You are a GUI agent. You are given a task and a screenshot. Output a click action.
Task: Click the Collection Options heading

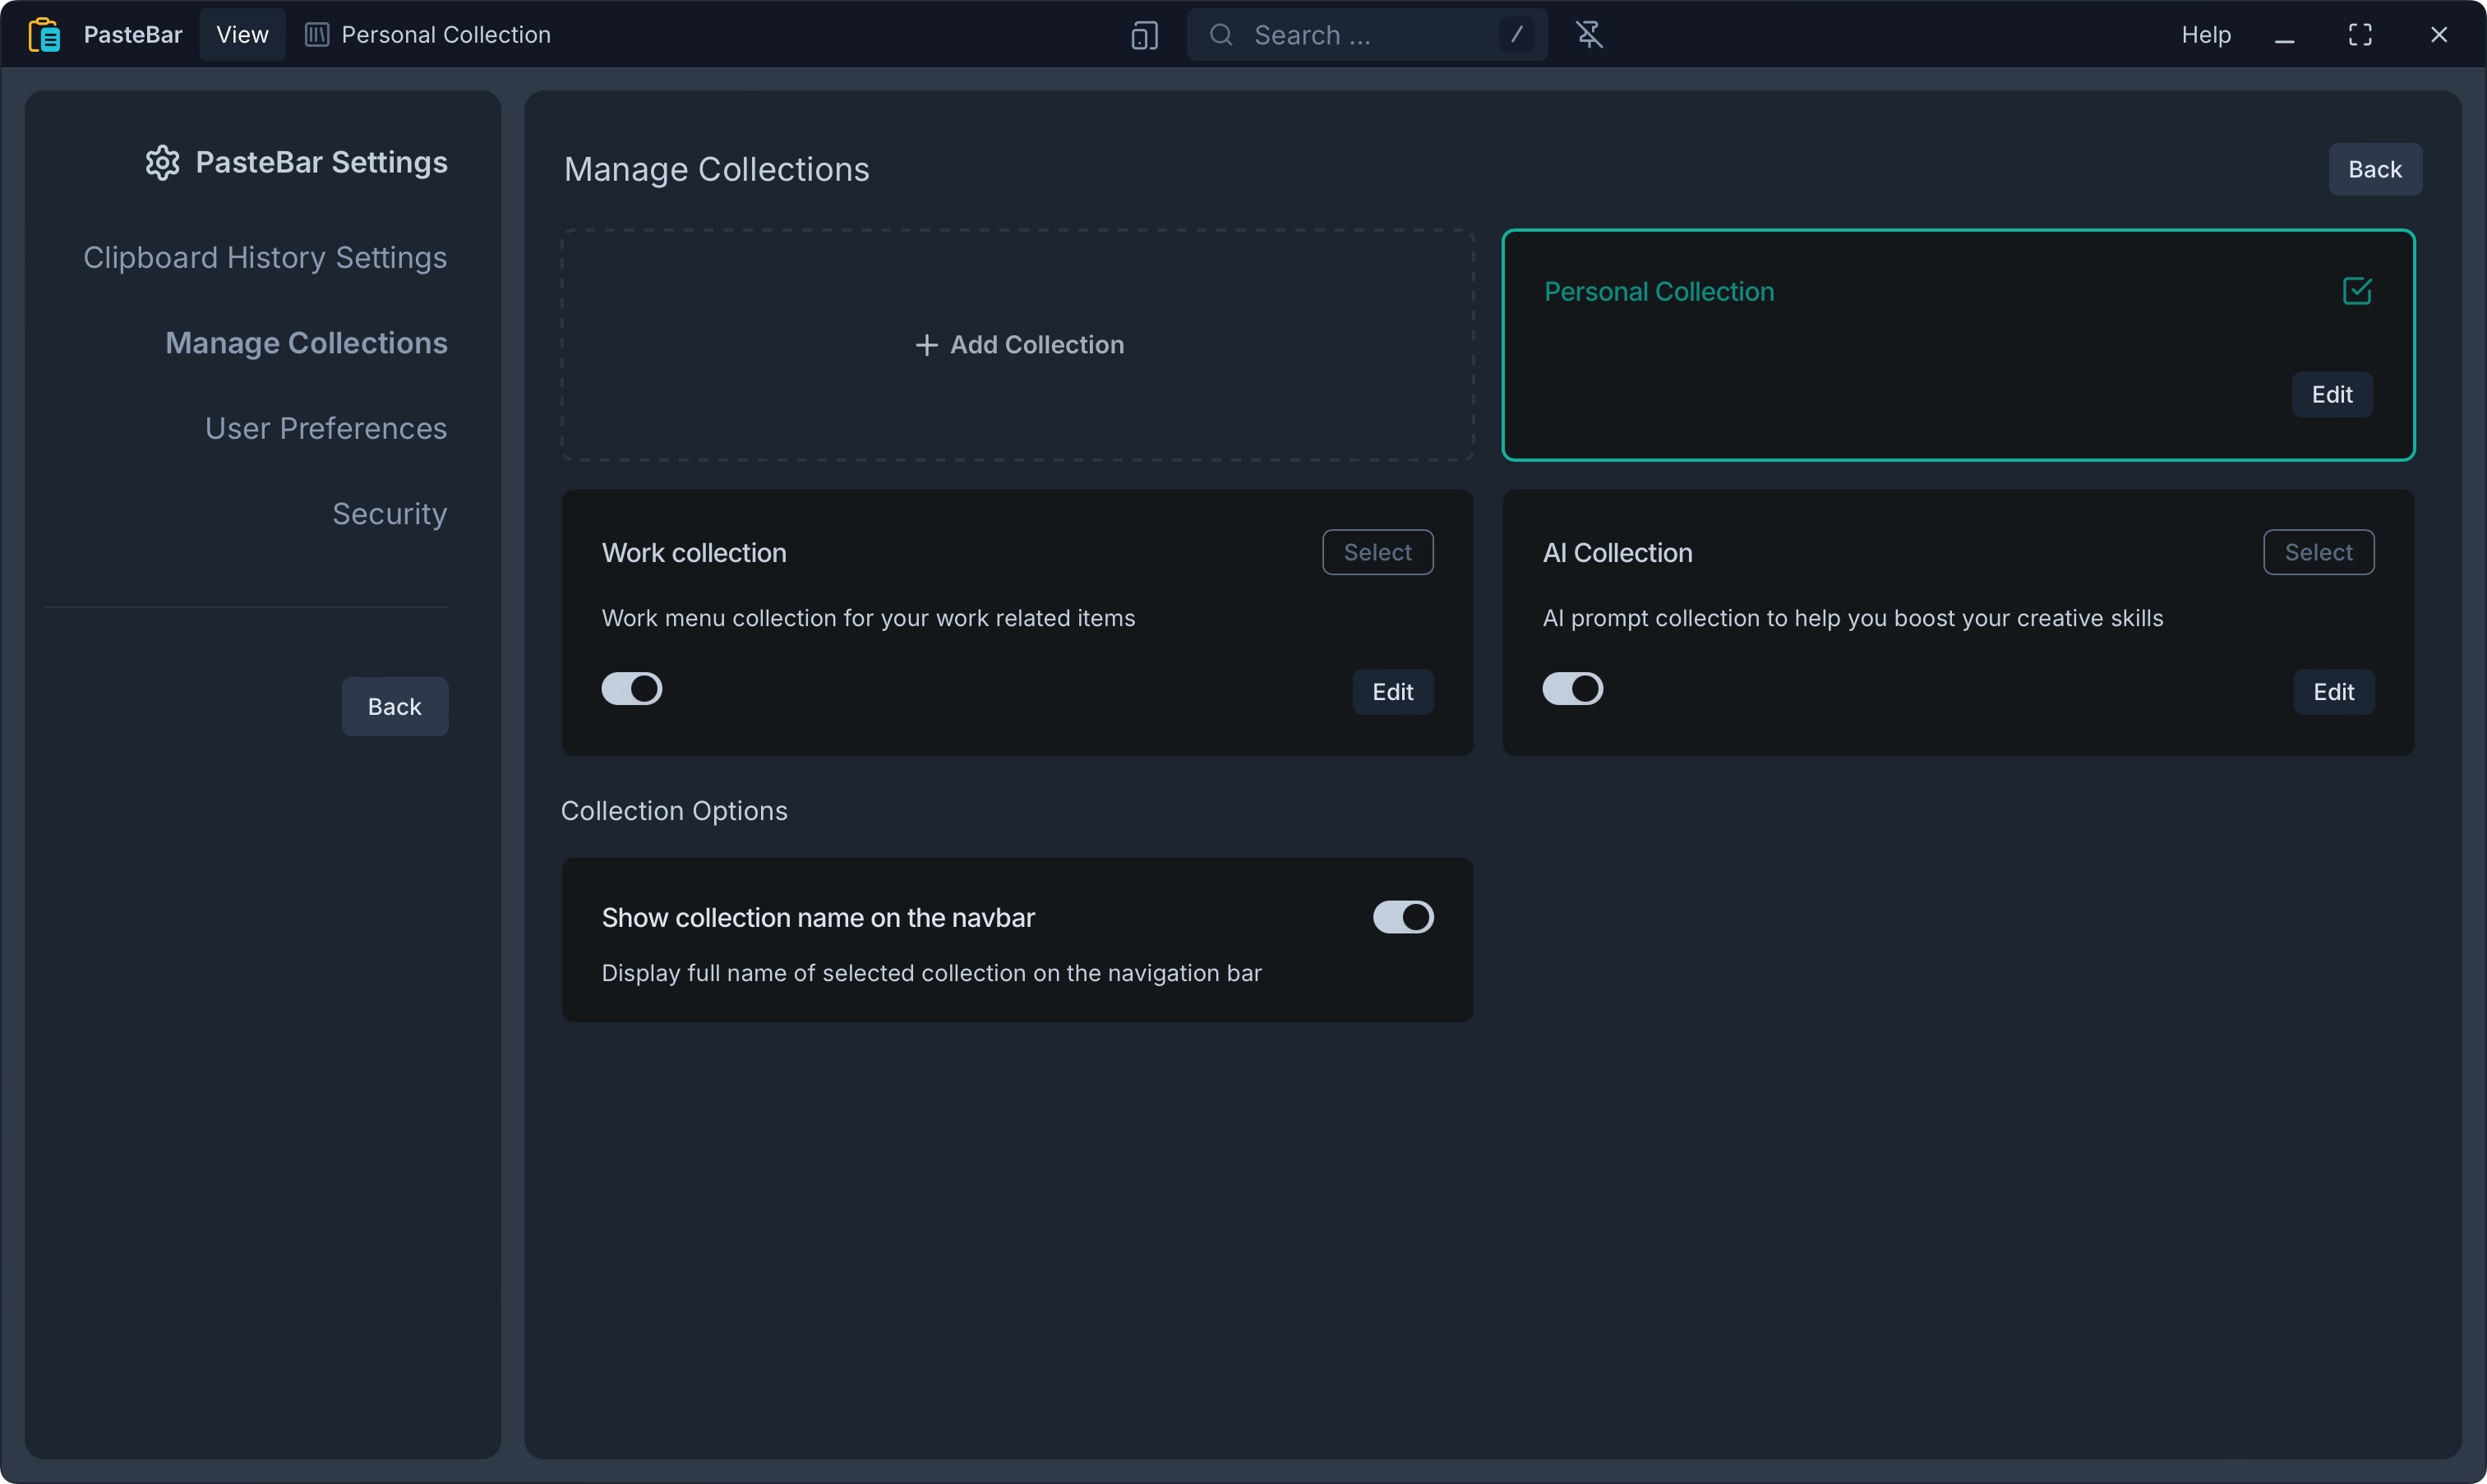coord(673,811)
